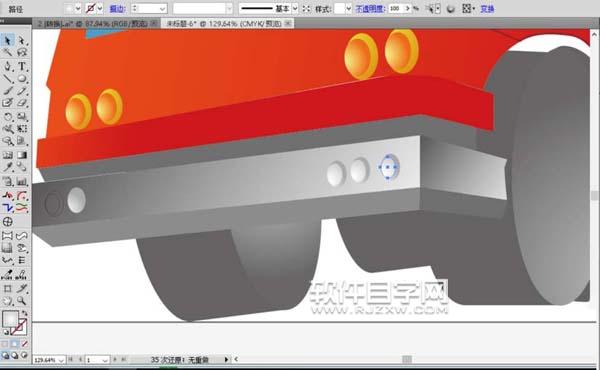
Task: Click the large fill color swatch
Action: click(10, 319)
